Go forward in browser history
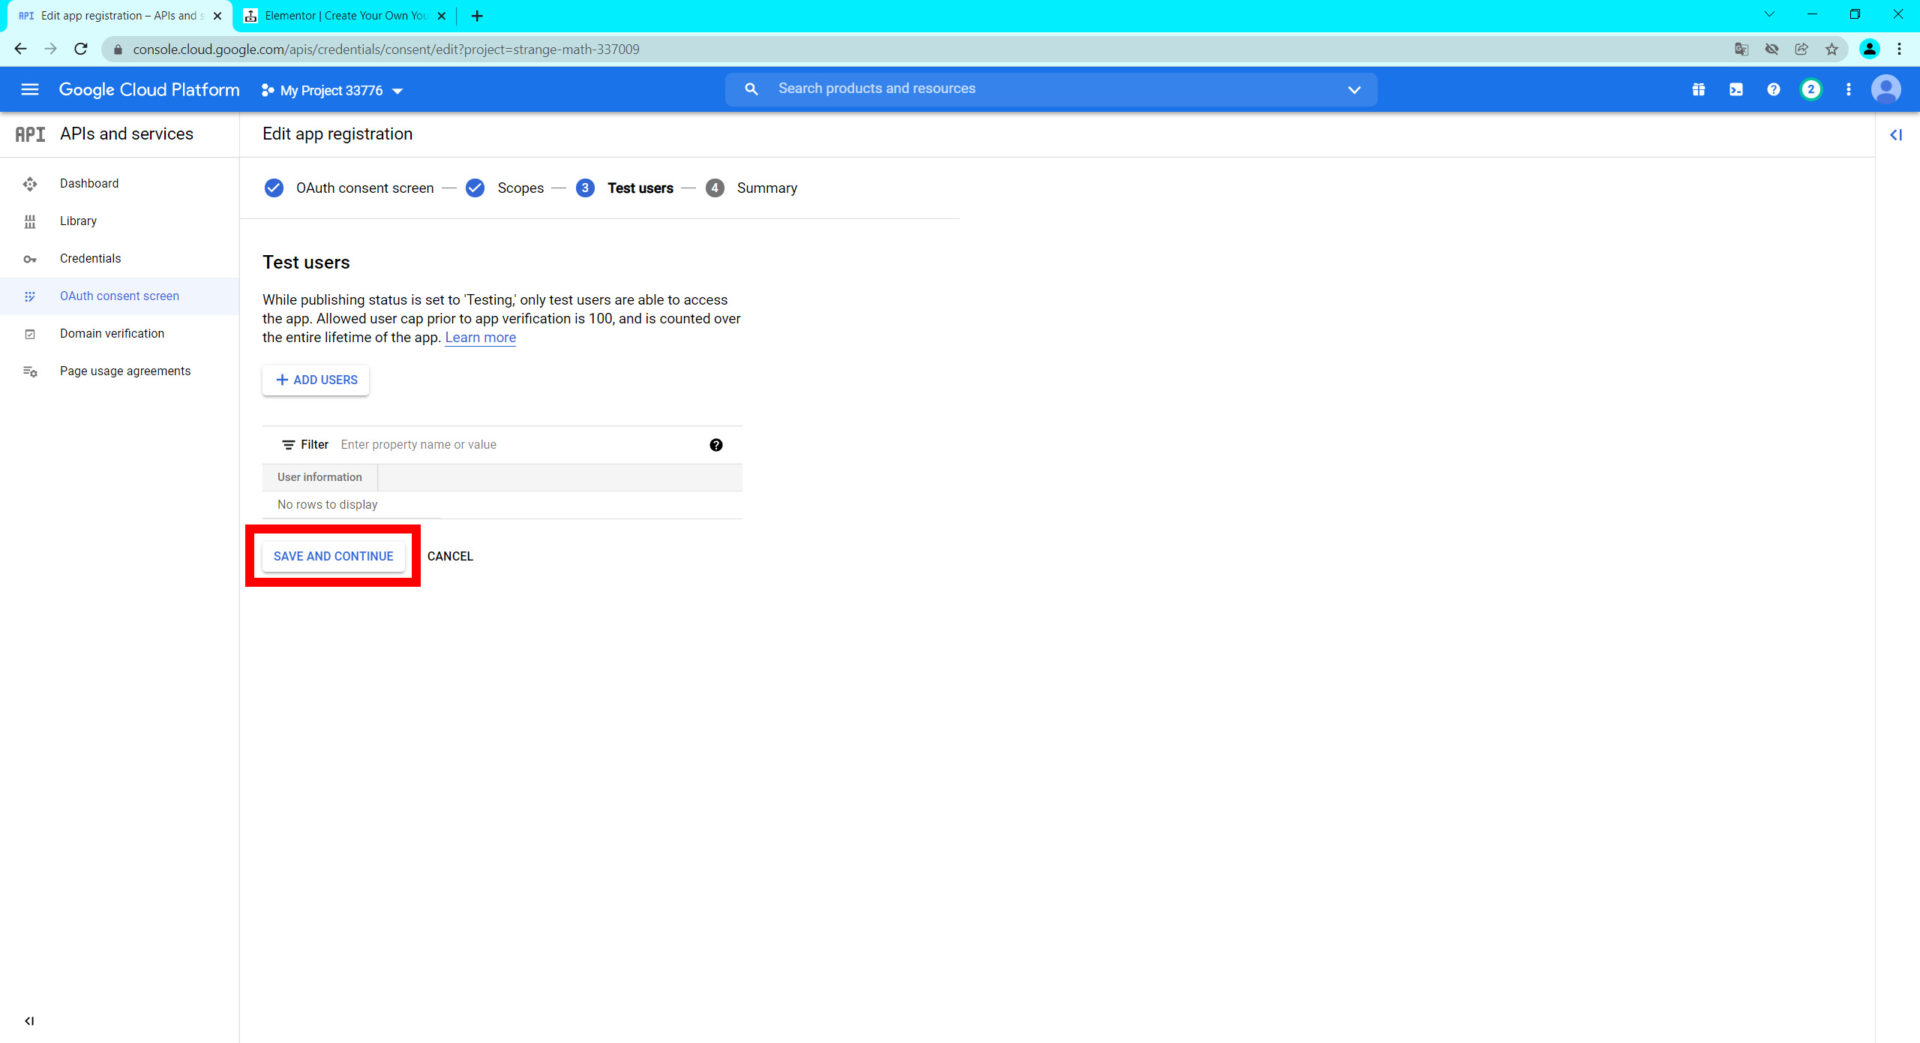1920x1043 pixels. pos(50,49)
